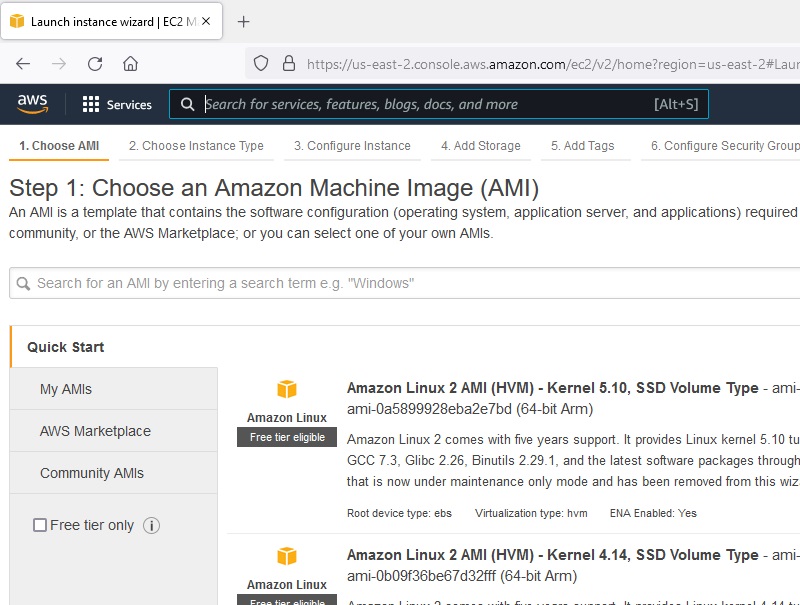Open new browser tab with plus icon
The width and height of the screenshot is (800, 605).
(243, 21)
